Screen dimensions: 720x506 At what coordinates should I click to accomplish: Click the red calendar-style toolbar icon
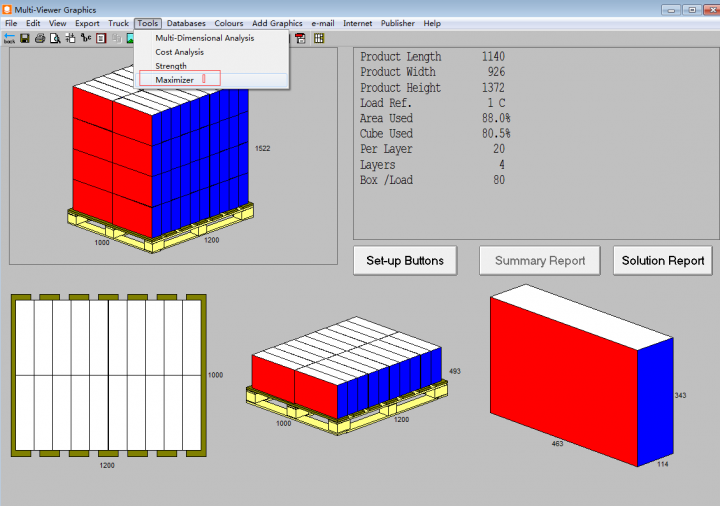click(300, 38)
